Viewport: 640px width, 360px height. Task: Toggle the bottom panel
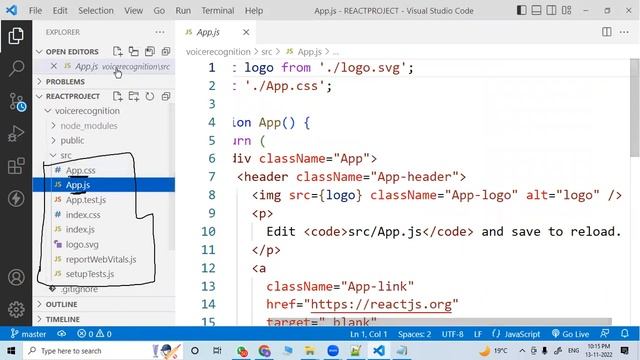536,10
